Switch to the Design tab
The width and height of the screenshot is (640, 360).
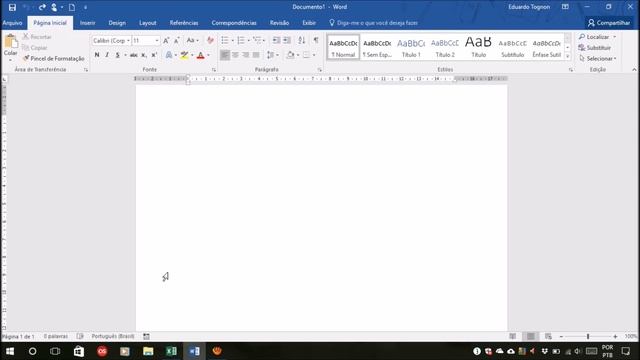coord(117,23)
